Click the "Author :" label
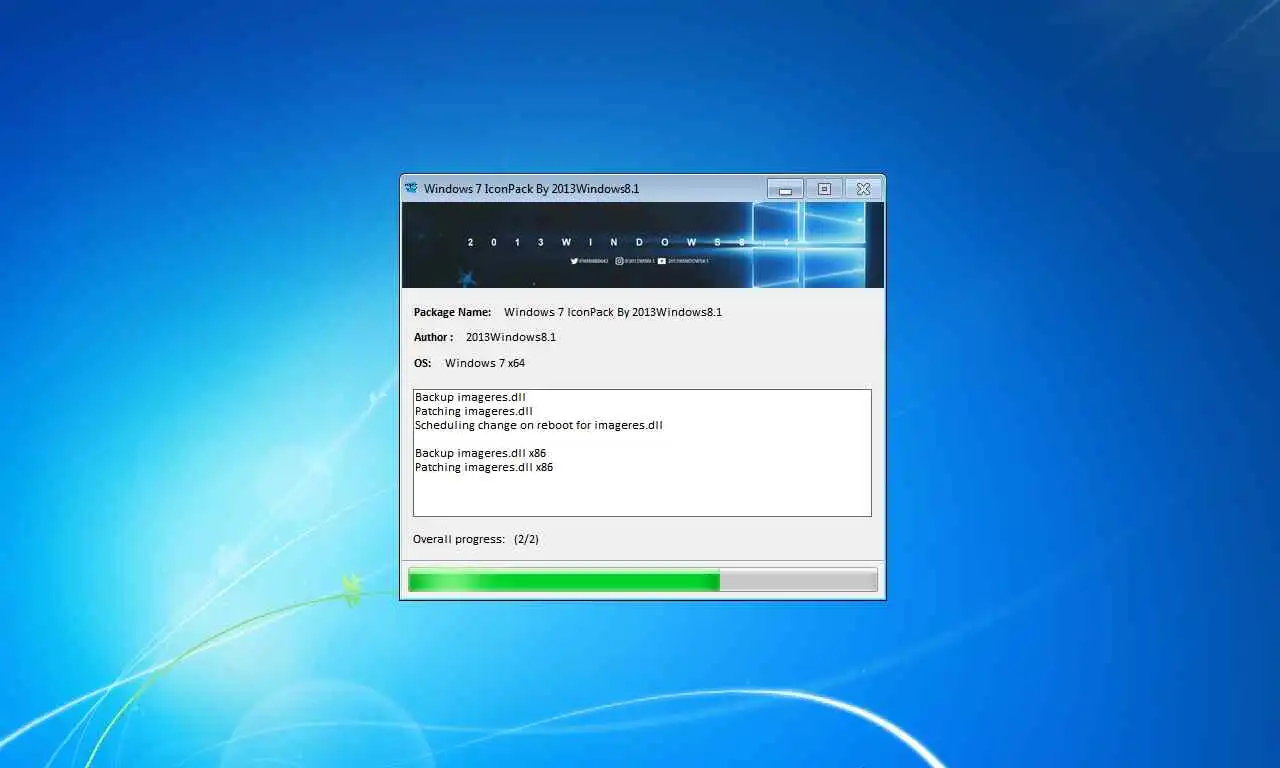The image size is (1280, 768). tap(434, 337)
